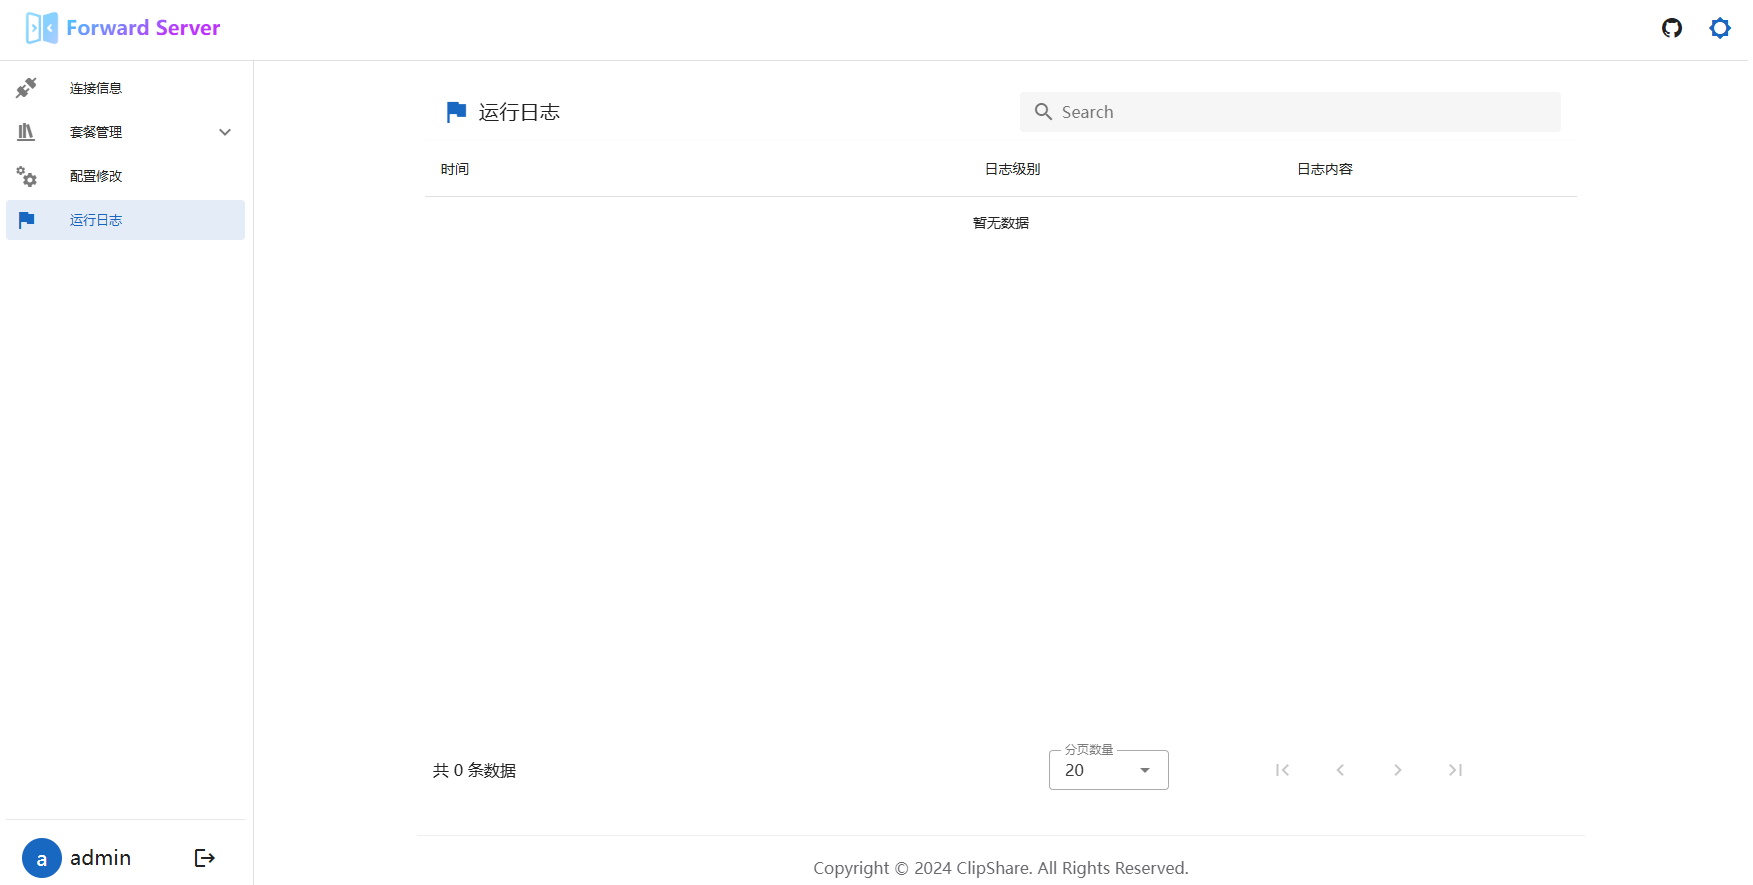Select the 配置修改 menu item
Image resolution: width=1753 pixels, height=885 pixels.
point(96,176)
